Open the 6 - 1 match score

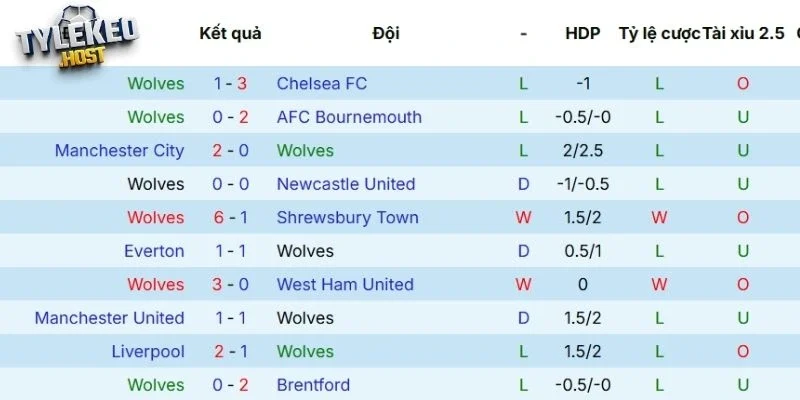click(231, 218)
